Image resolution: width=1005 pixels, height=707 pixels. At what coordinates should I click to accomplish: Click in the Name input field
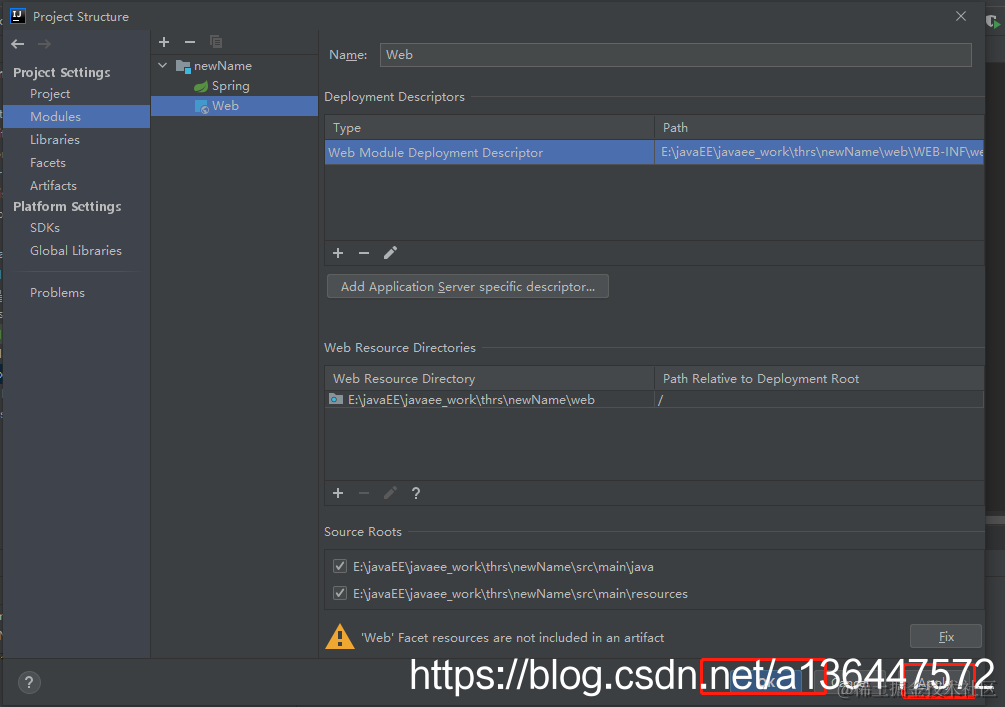pos(676,55)
